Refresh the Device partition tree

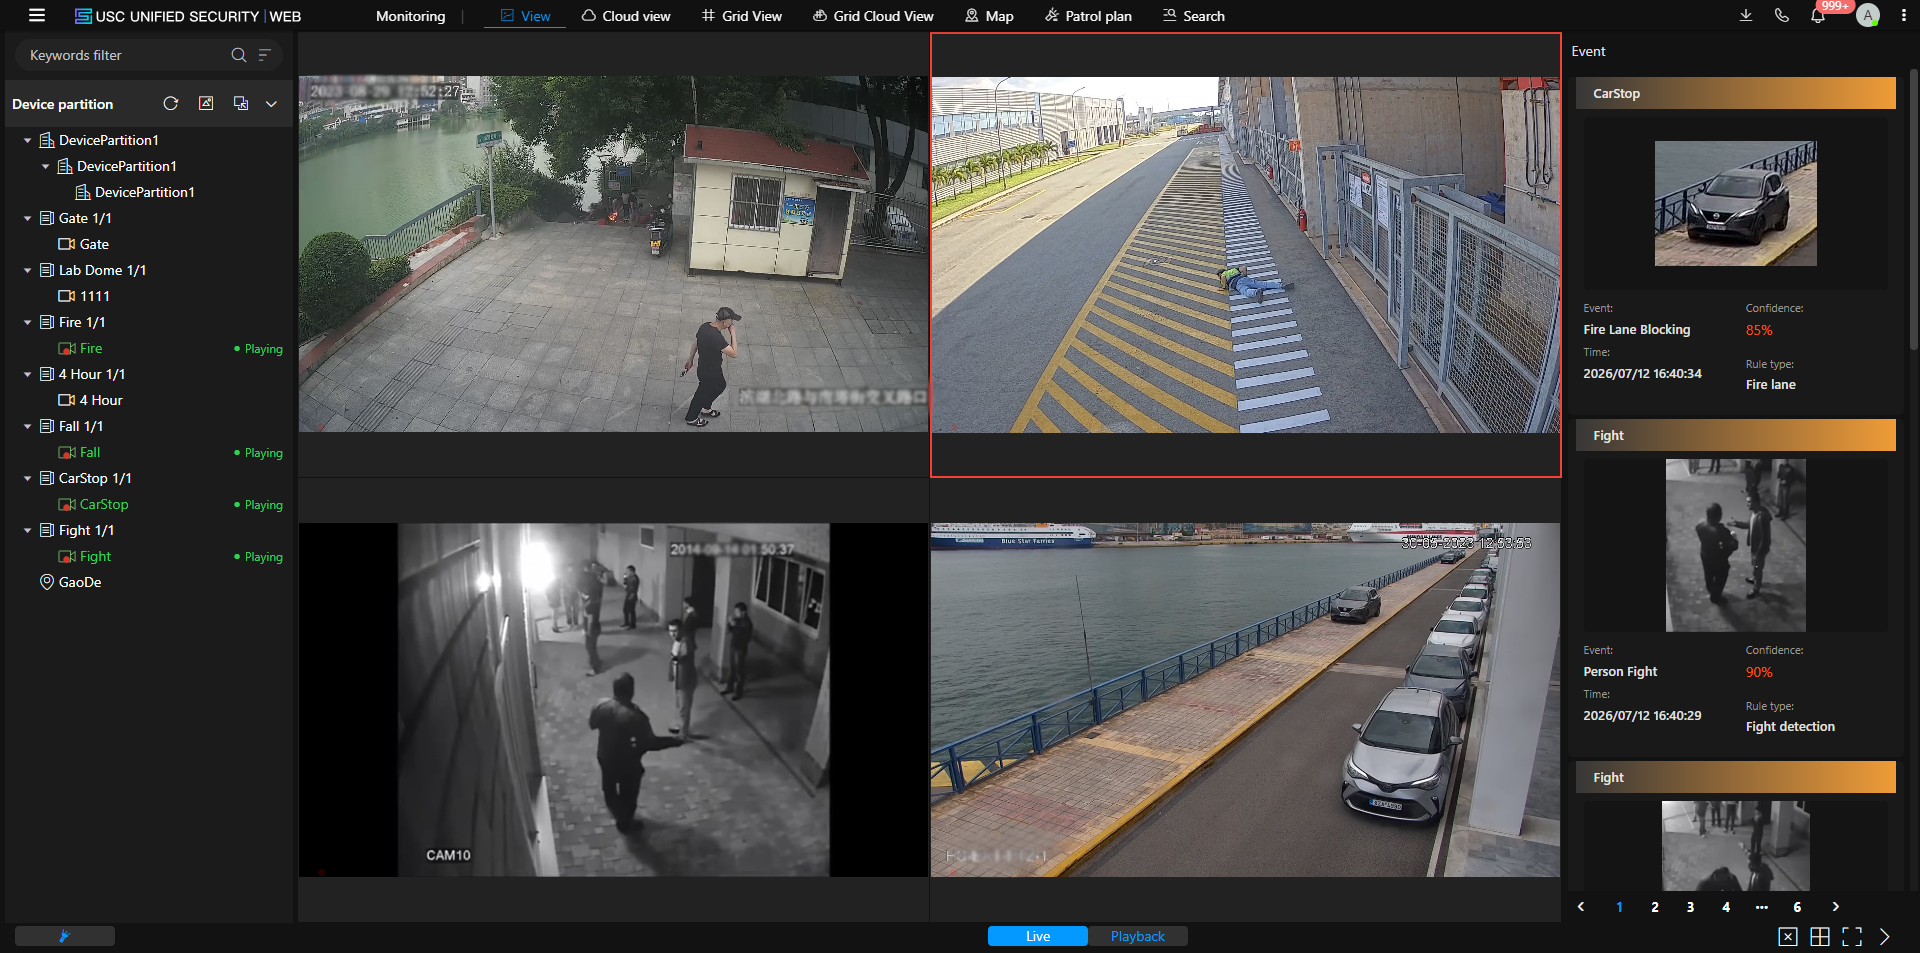171,104
